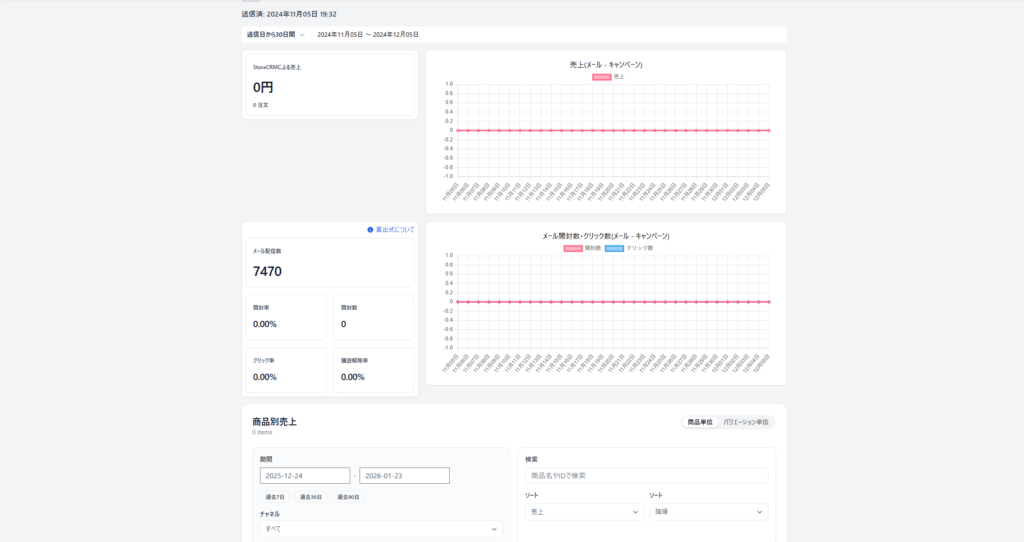Switch to the 商品単位 tab
Image resolution: width=1024 pixels, height=542 pixels.
point(700,422)
